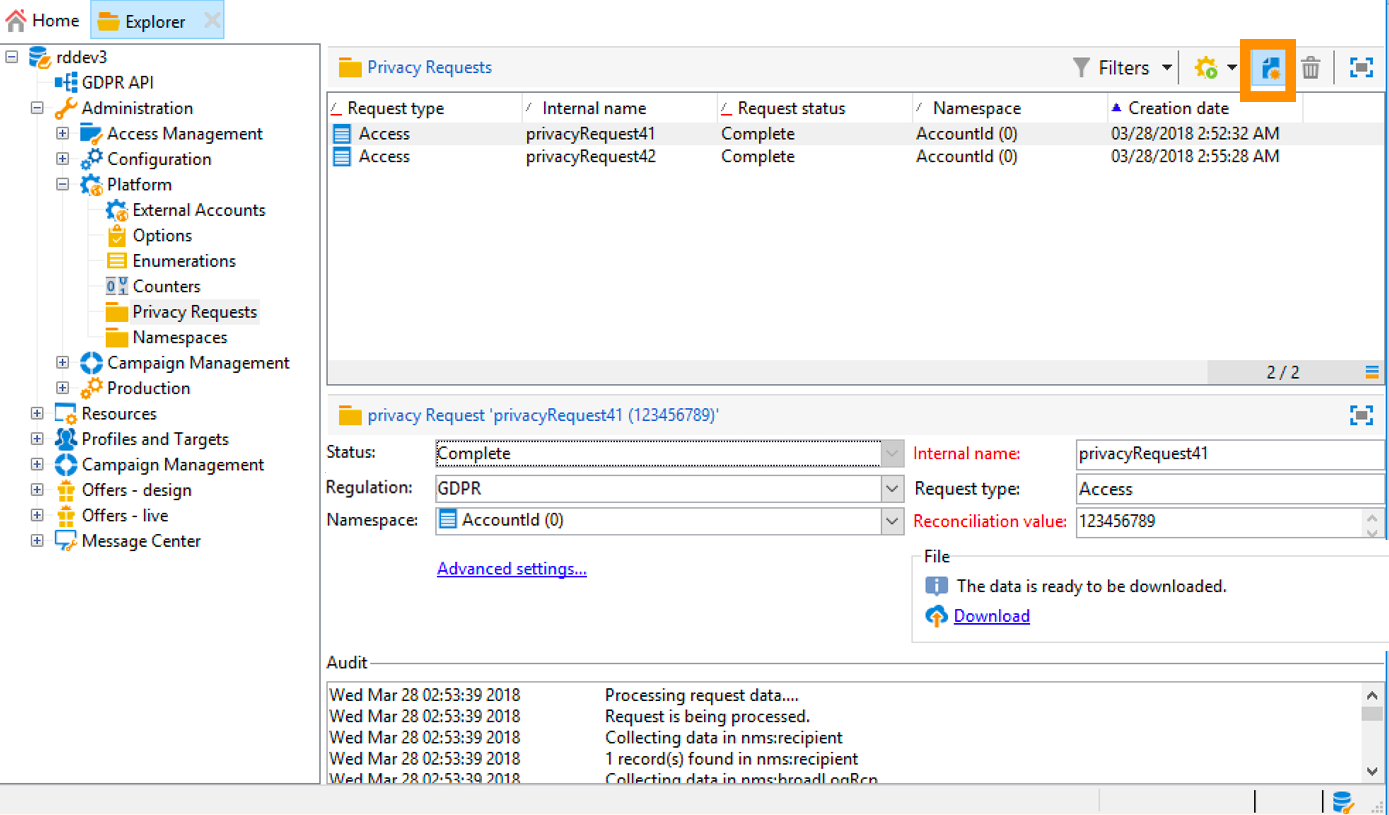This screenshot has width=1389, height=815.
Task: Expand the Message Center node
Action: [37, 541]
